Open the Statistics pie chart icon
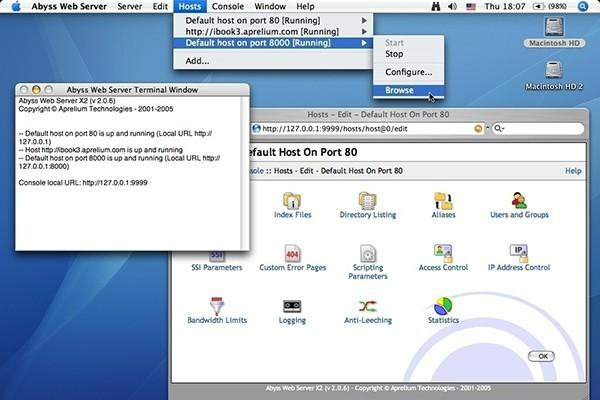 pyautogui.click(x=443, y=306)
